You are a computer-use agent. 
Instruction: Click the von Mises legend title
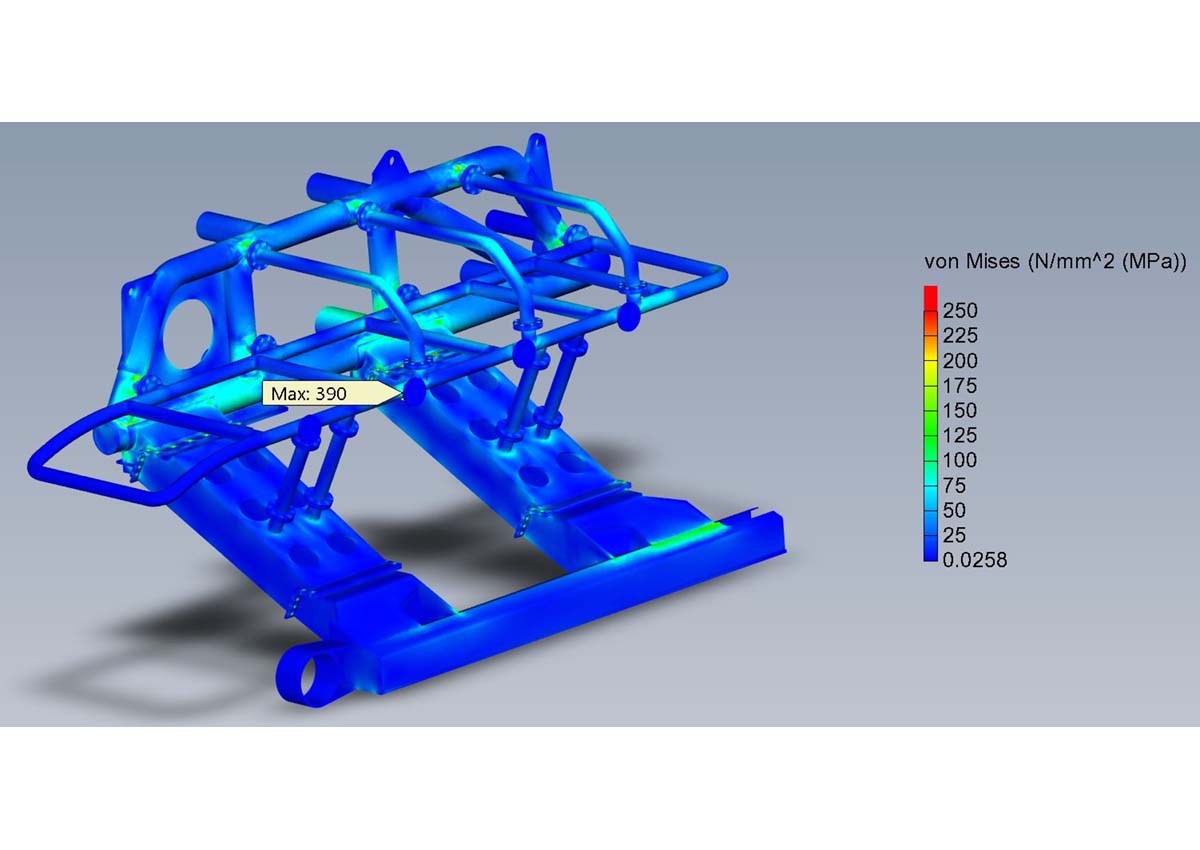tap(1055, 262)
